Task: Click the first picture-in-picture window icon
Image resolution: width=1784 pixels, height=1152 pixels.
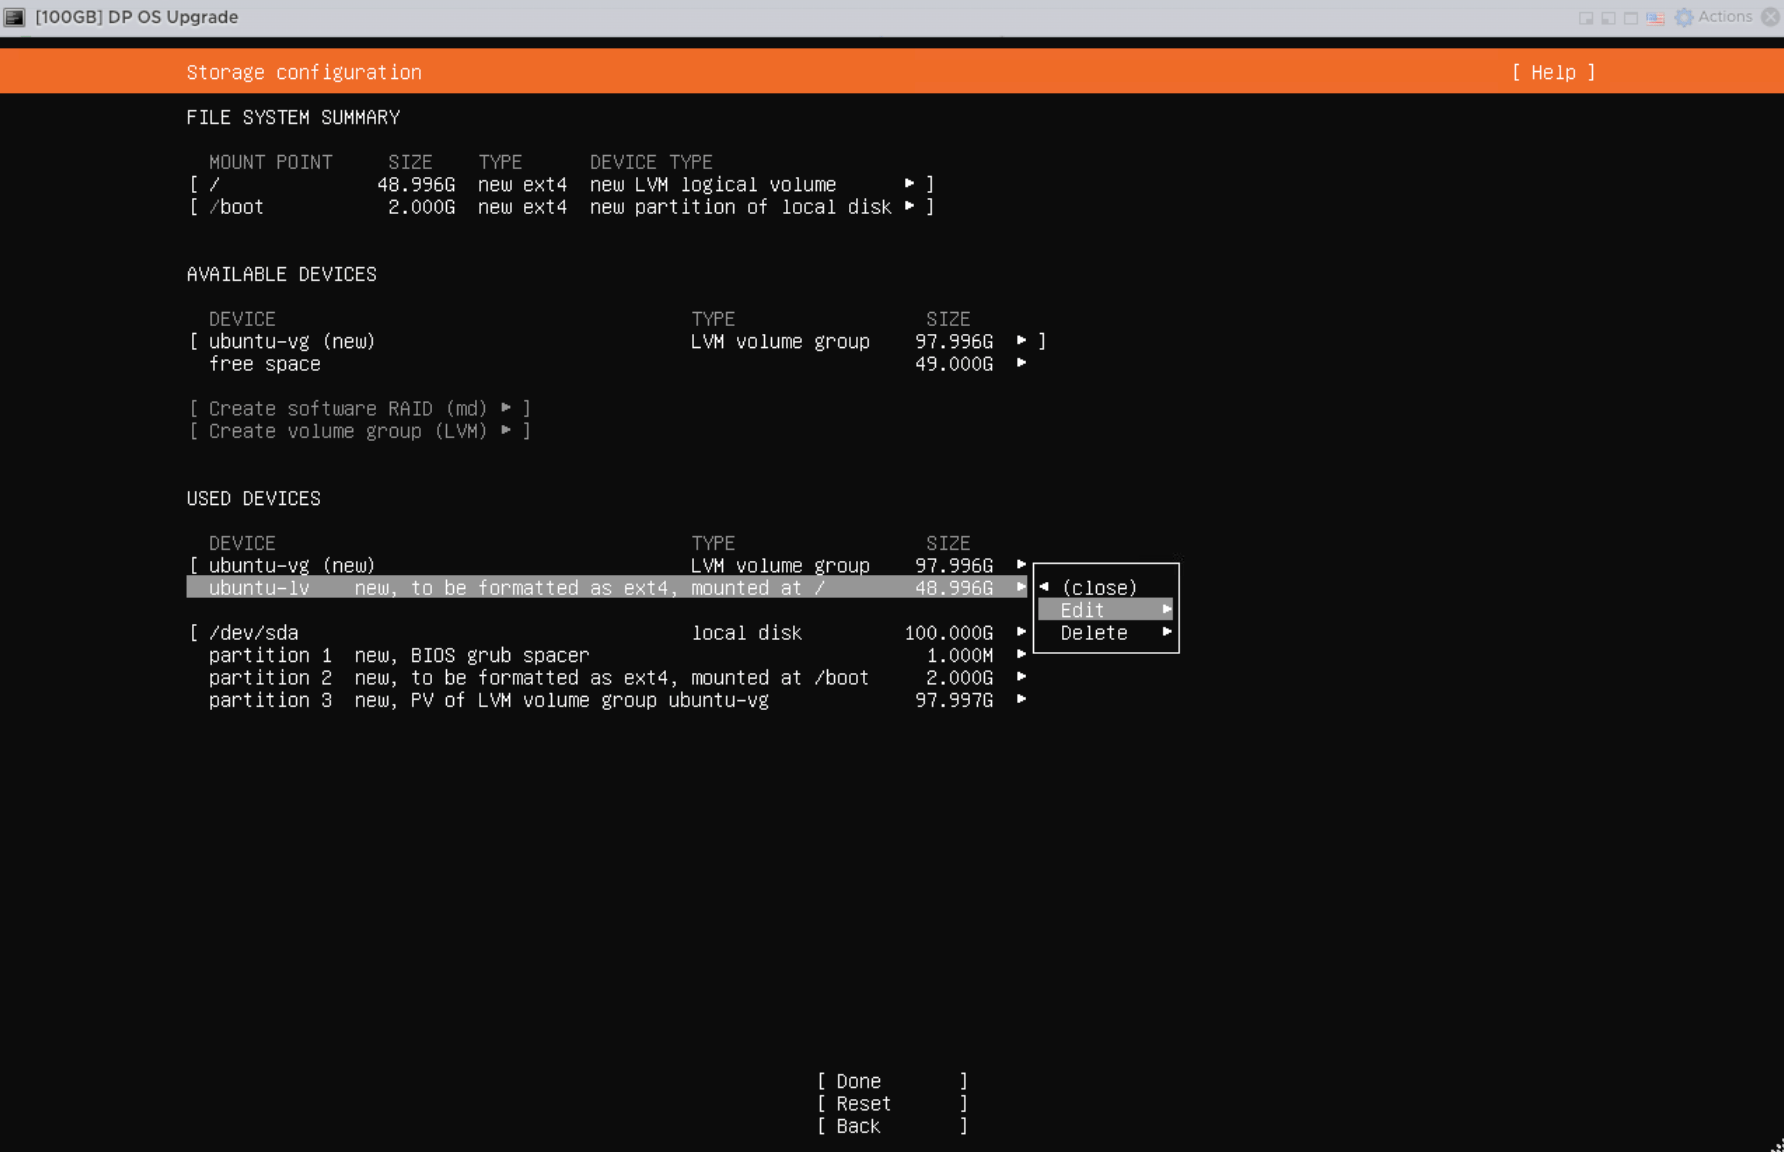Action: coord(1586,18)
